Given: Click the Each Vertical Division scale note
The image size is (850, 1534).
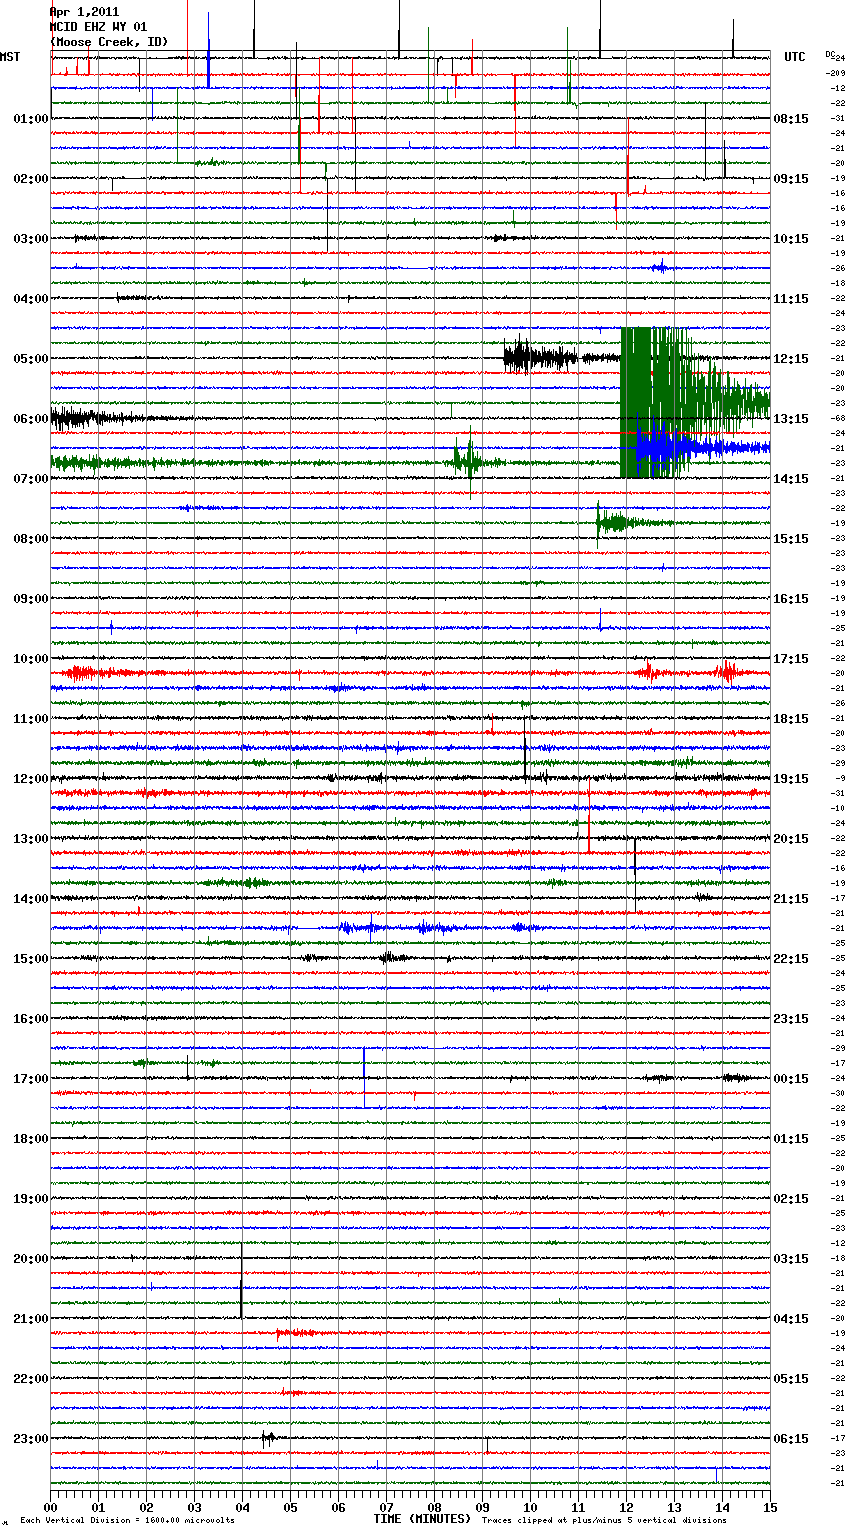Looking at the screenshot, I should click(127, 1521).
